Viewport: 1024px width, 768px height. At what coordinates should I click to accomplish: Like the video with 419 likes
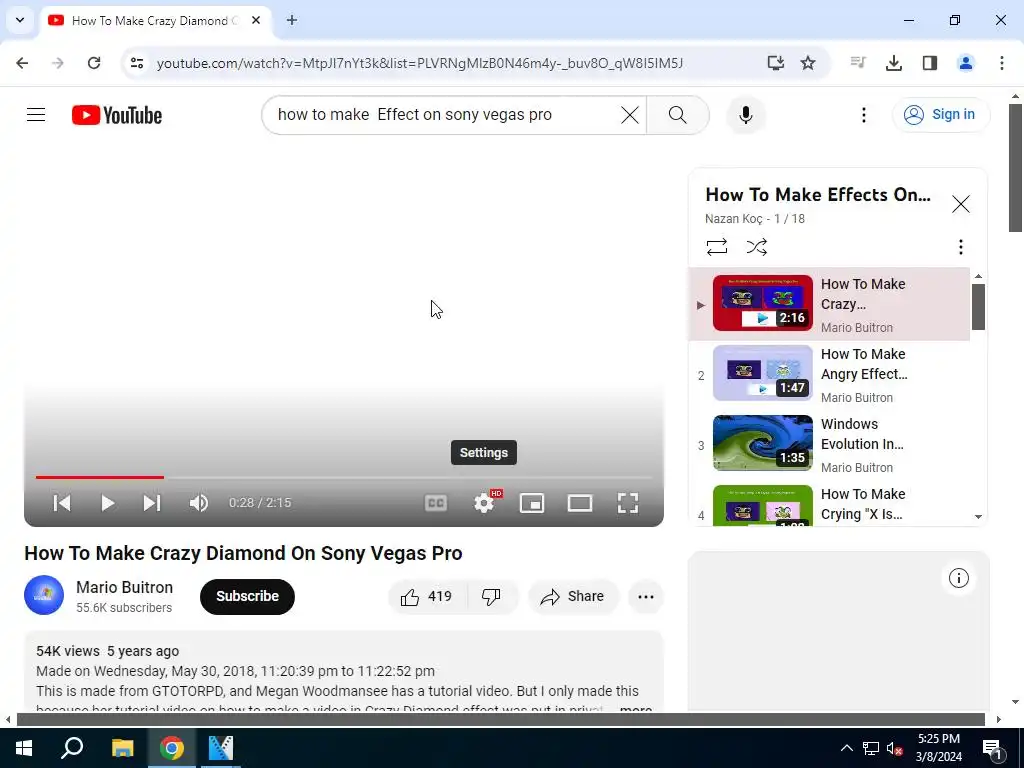[x=427, y=596]
